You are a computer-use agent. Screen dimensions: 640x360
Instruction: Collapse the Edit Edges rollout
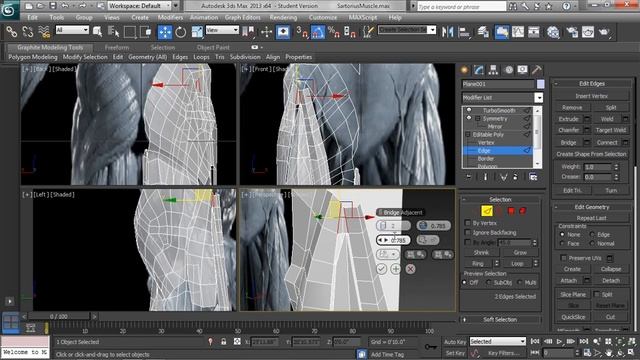click(x=591, y=83)
